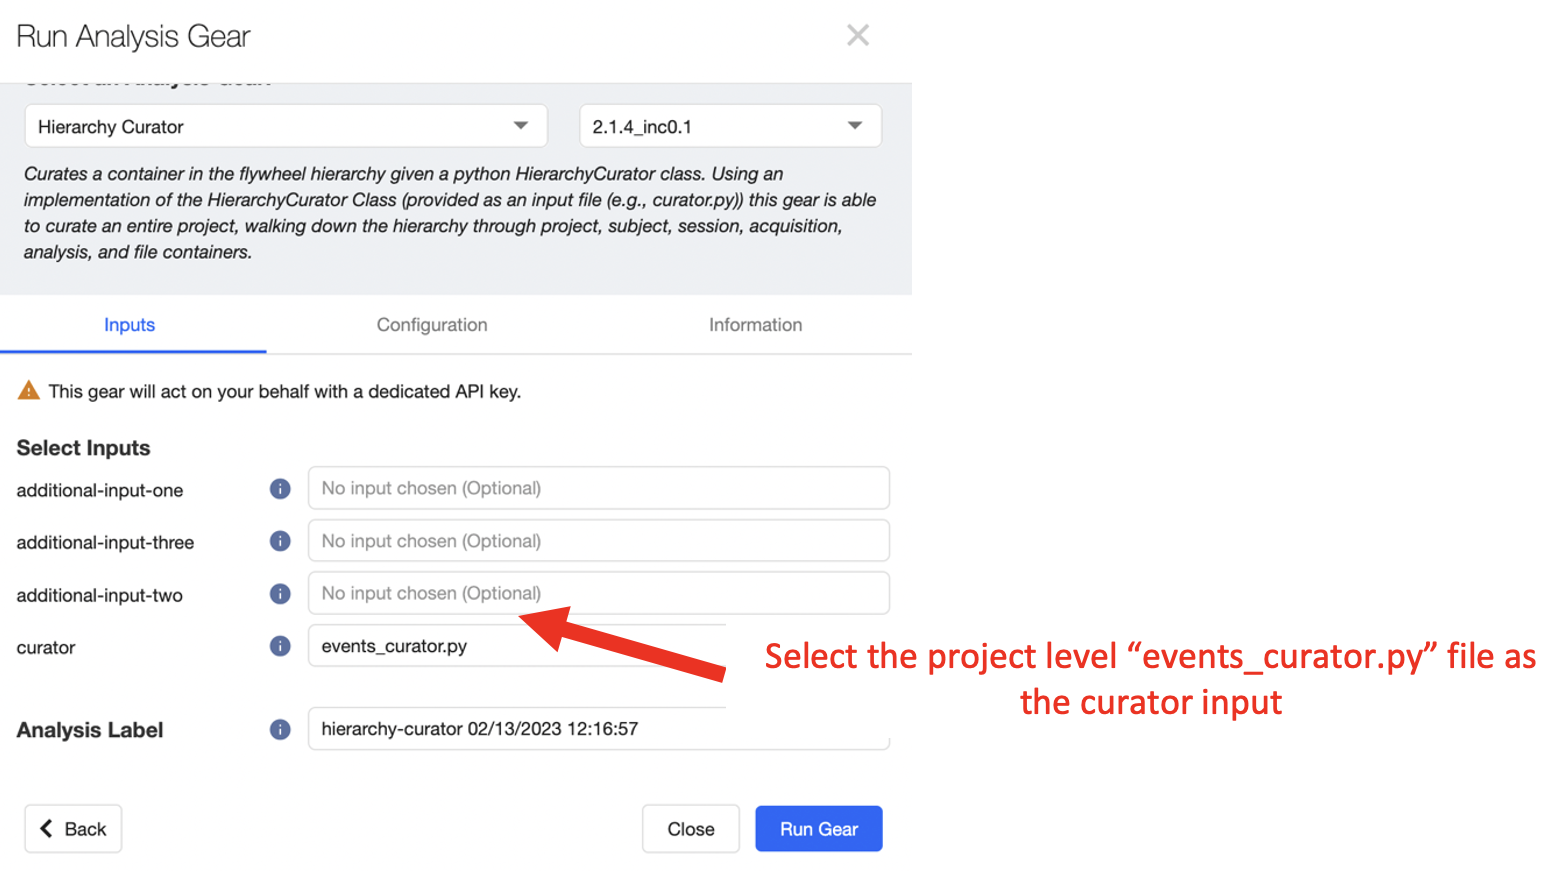Click the orange API key warning icon
Viewport: 1554px width, 872px height.
point(29,391)
